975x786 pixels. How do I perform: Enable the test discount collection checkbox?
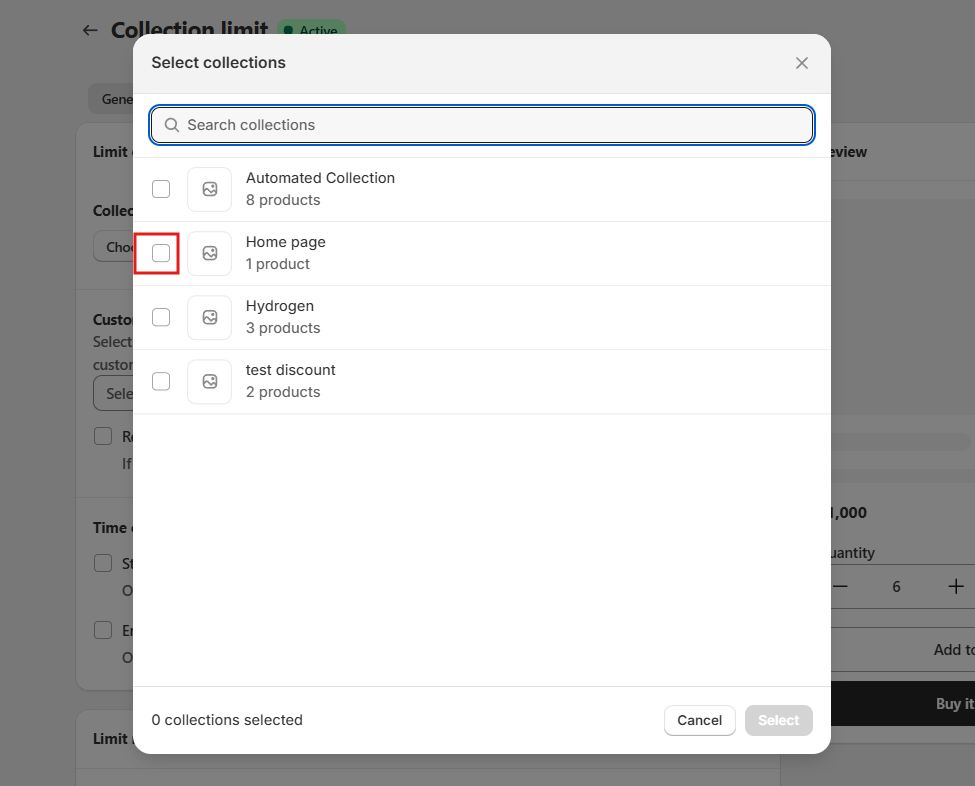[161, 381]
